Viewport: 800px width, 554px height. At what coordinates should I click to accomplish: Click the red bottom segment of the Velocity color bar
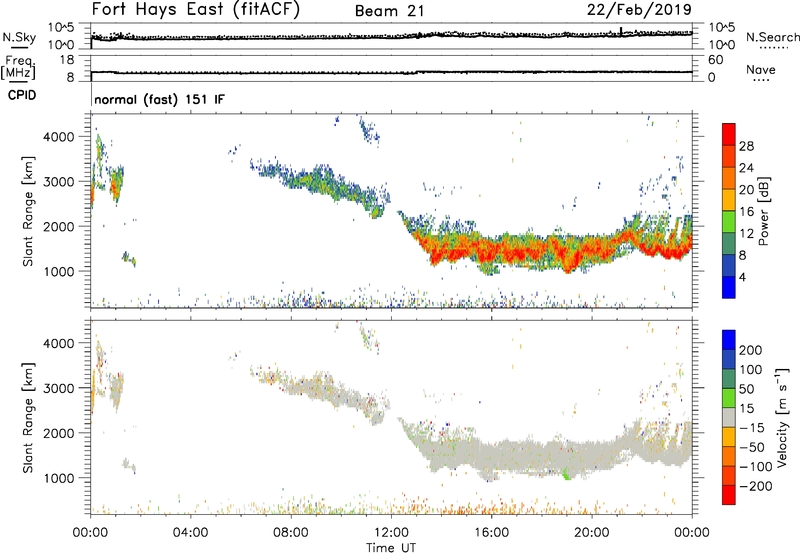click(729, 495)
